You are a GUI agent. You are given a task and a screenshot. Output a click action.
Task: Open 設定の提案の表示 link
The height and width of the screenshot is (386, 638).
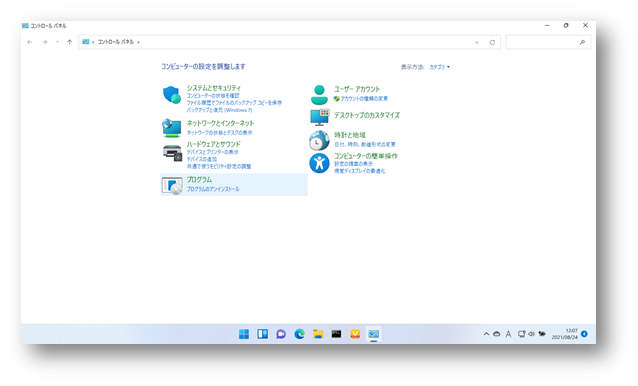(353, 164)
